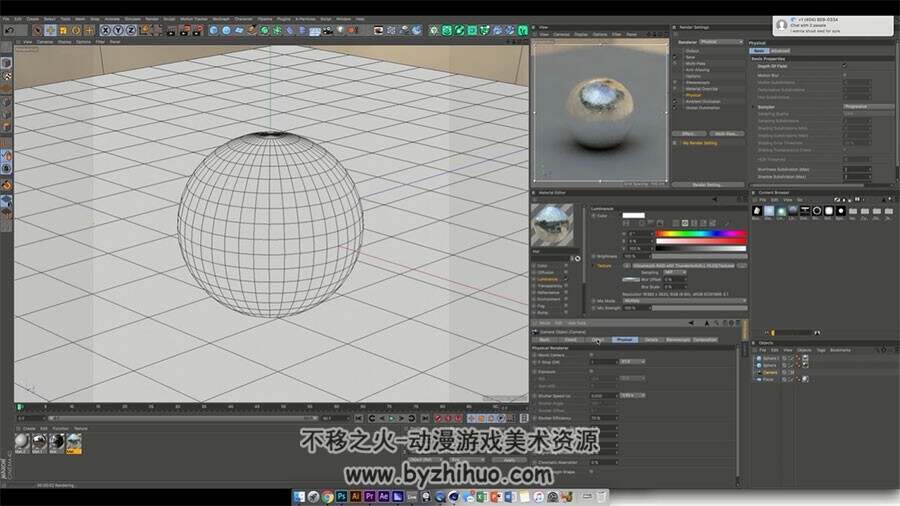900x506 pixels.
Task: Toggle the Save checkbox in Render Settings
Action: click(x=675, y=57)
